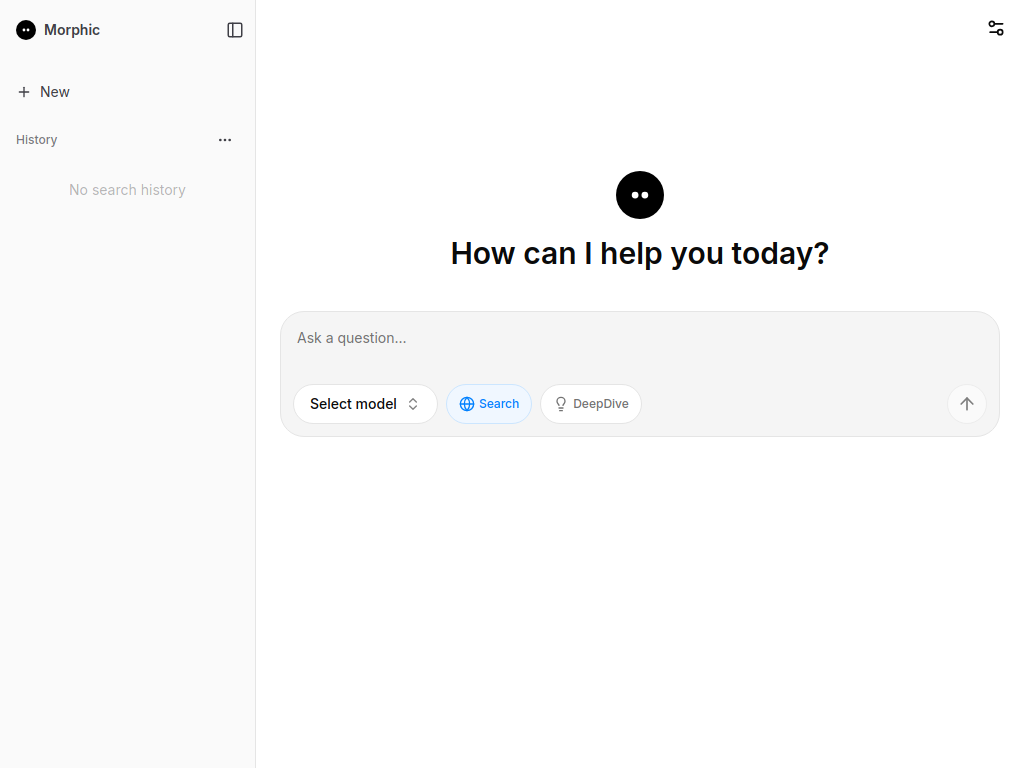Focus the 'Ask a question...' input field
This screenshot has width=1024, height=768.
coord(640,338)
